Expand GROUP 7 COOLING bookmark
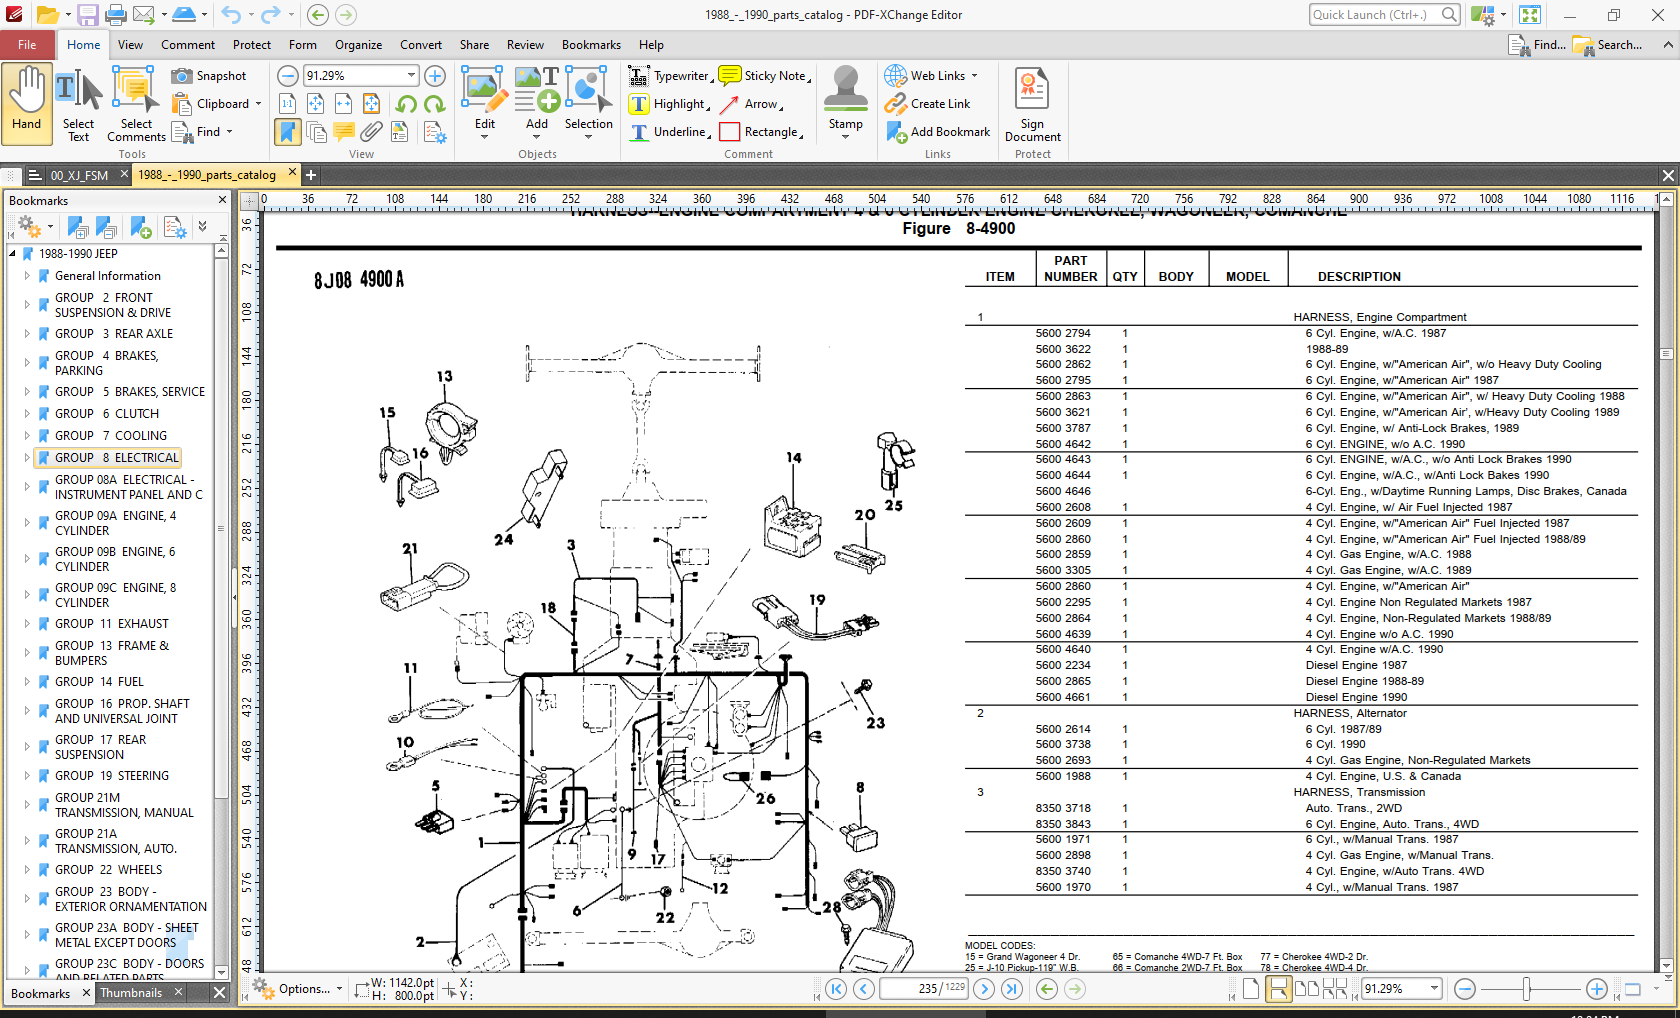Screen dimensions: 1680x1018 coord(27,436)
